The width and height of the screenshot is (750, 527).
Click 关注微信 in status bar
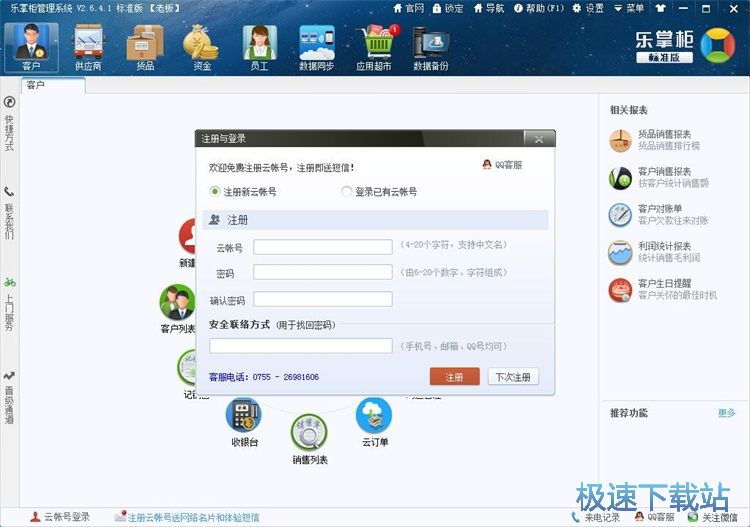coord(712,517)
